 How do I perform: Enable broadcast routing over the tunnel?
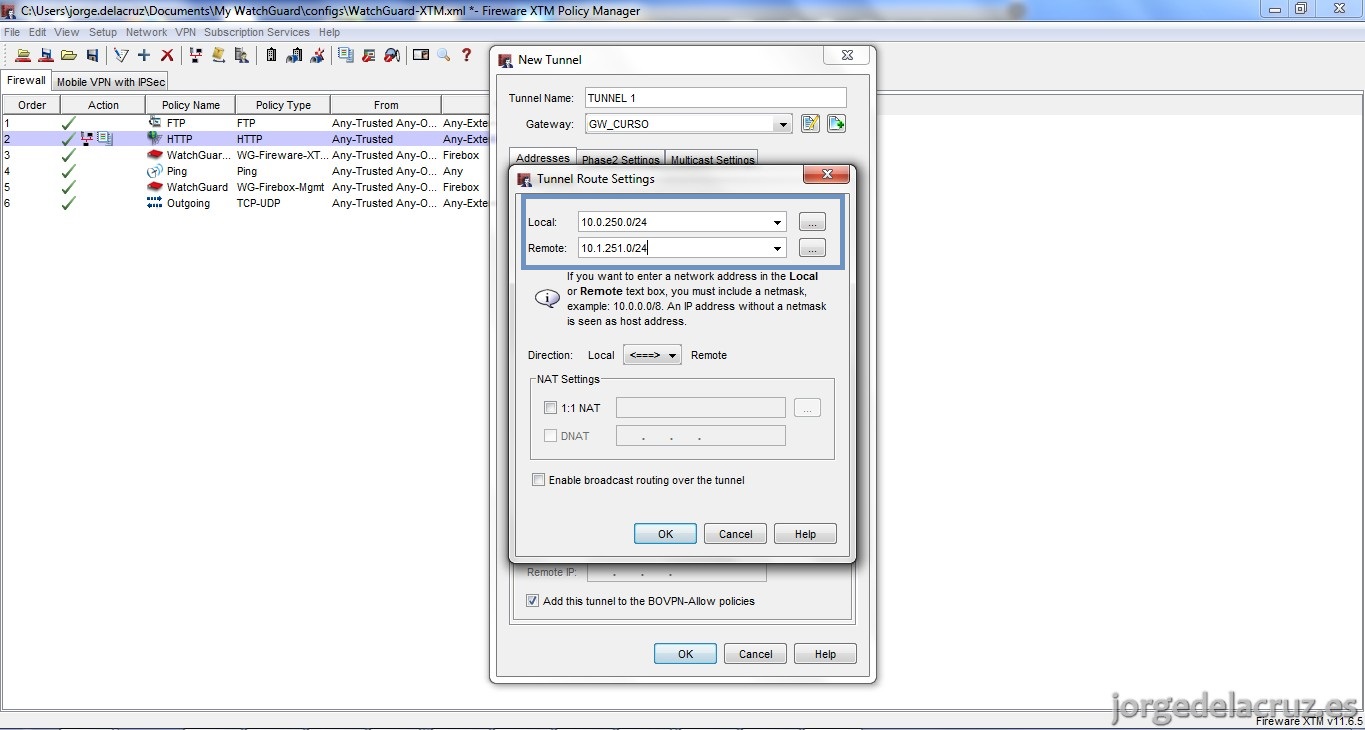[x=539, y=480]
